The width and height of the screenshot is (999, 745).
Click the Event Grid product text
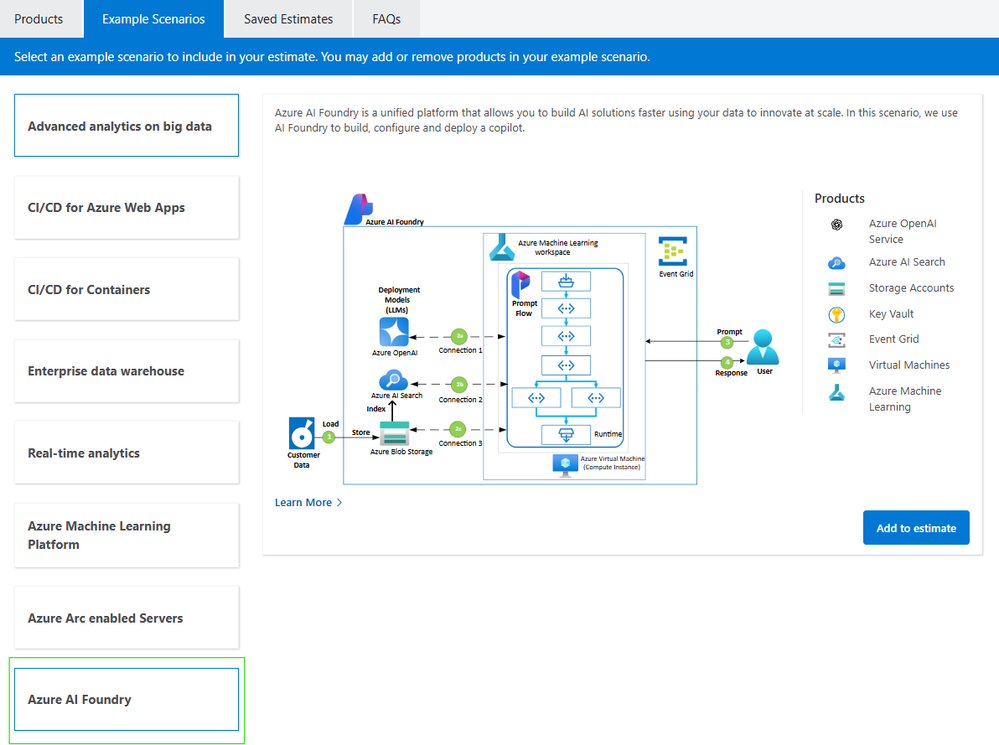tap(893, 339)
